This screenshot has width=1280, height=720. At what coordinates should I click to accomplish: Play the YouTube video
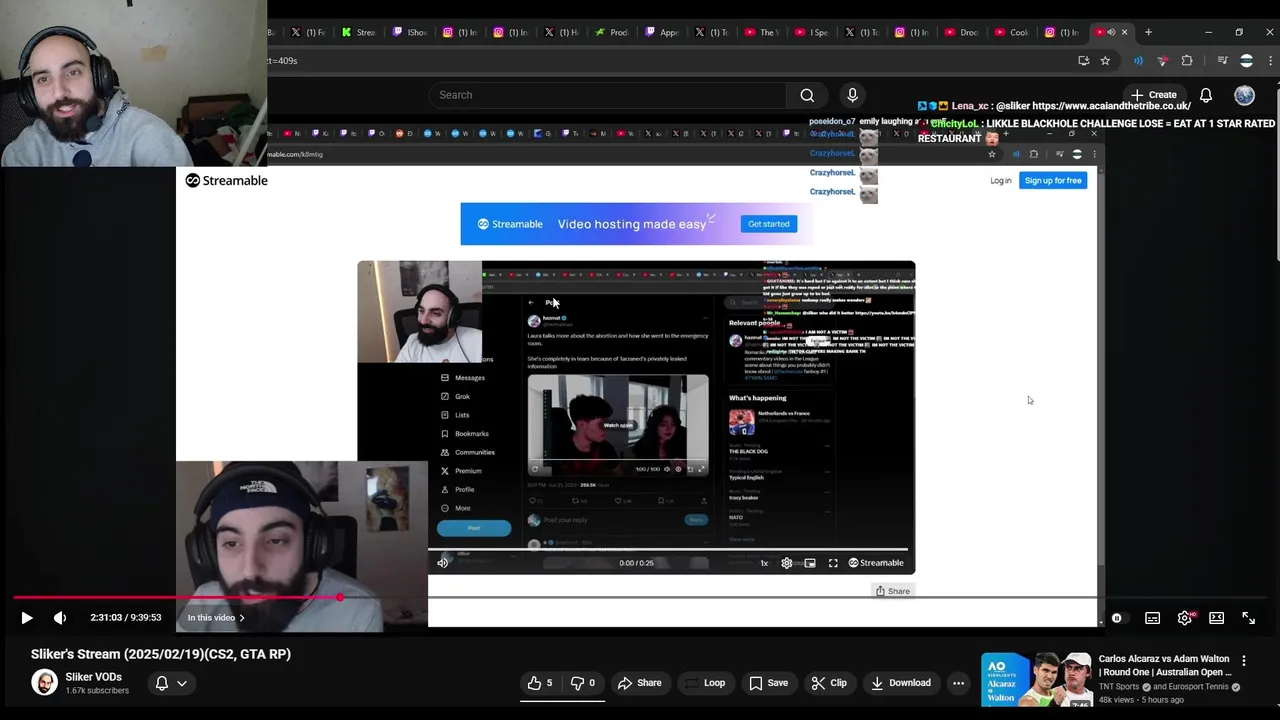click(27, 618)
